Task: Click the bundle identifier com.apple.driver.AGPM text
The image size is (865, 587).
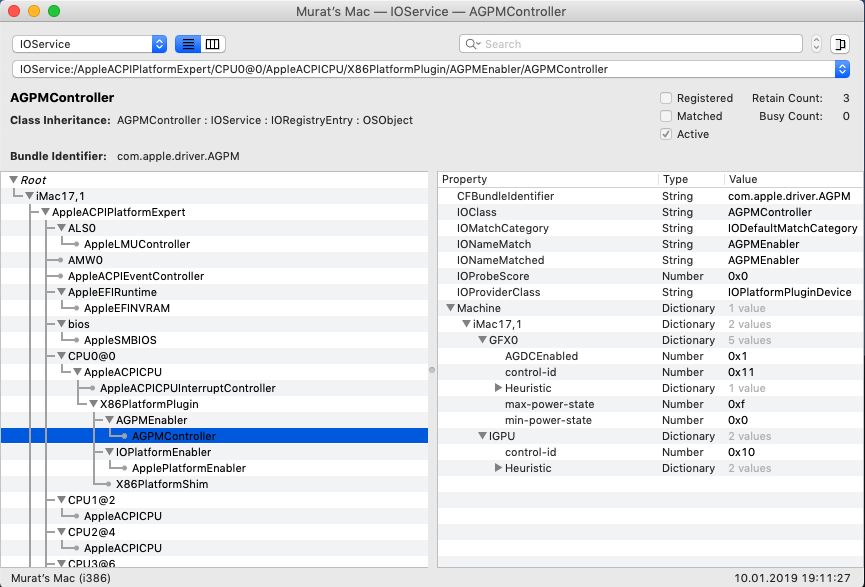Action: tap(178, 156)
